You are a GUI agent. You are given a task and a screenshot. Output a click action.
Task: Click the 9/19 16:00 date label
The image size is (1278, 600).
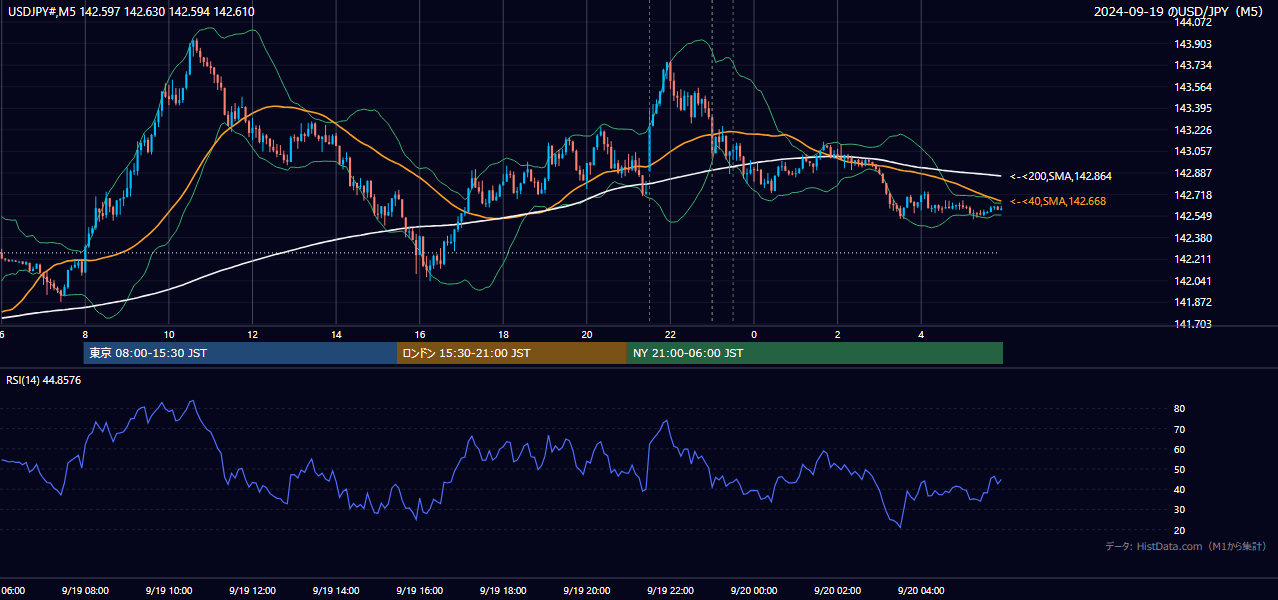coord(420,591)
